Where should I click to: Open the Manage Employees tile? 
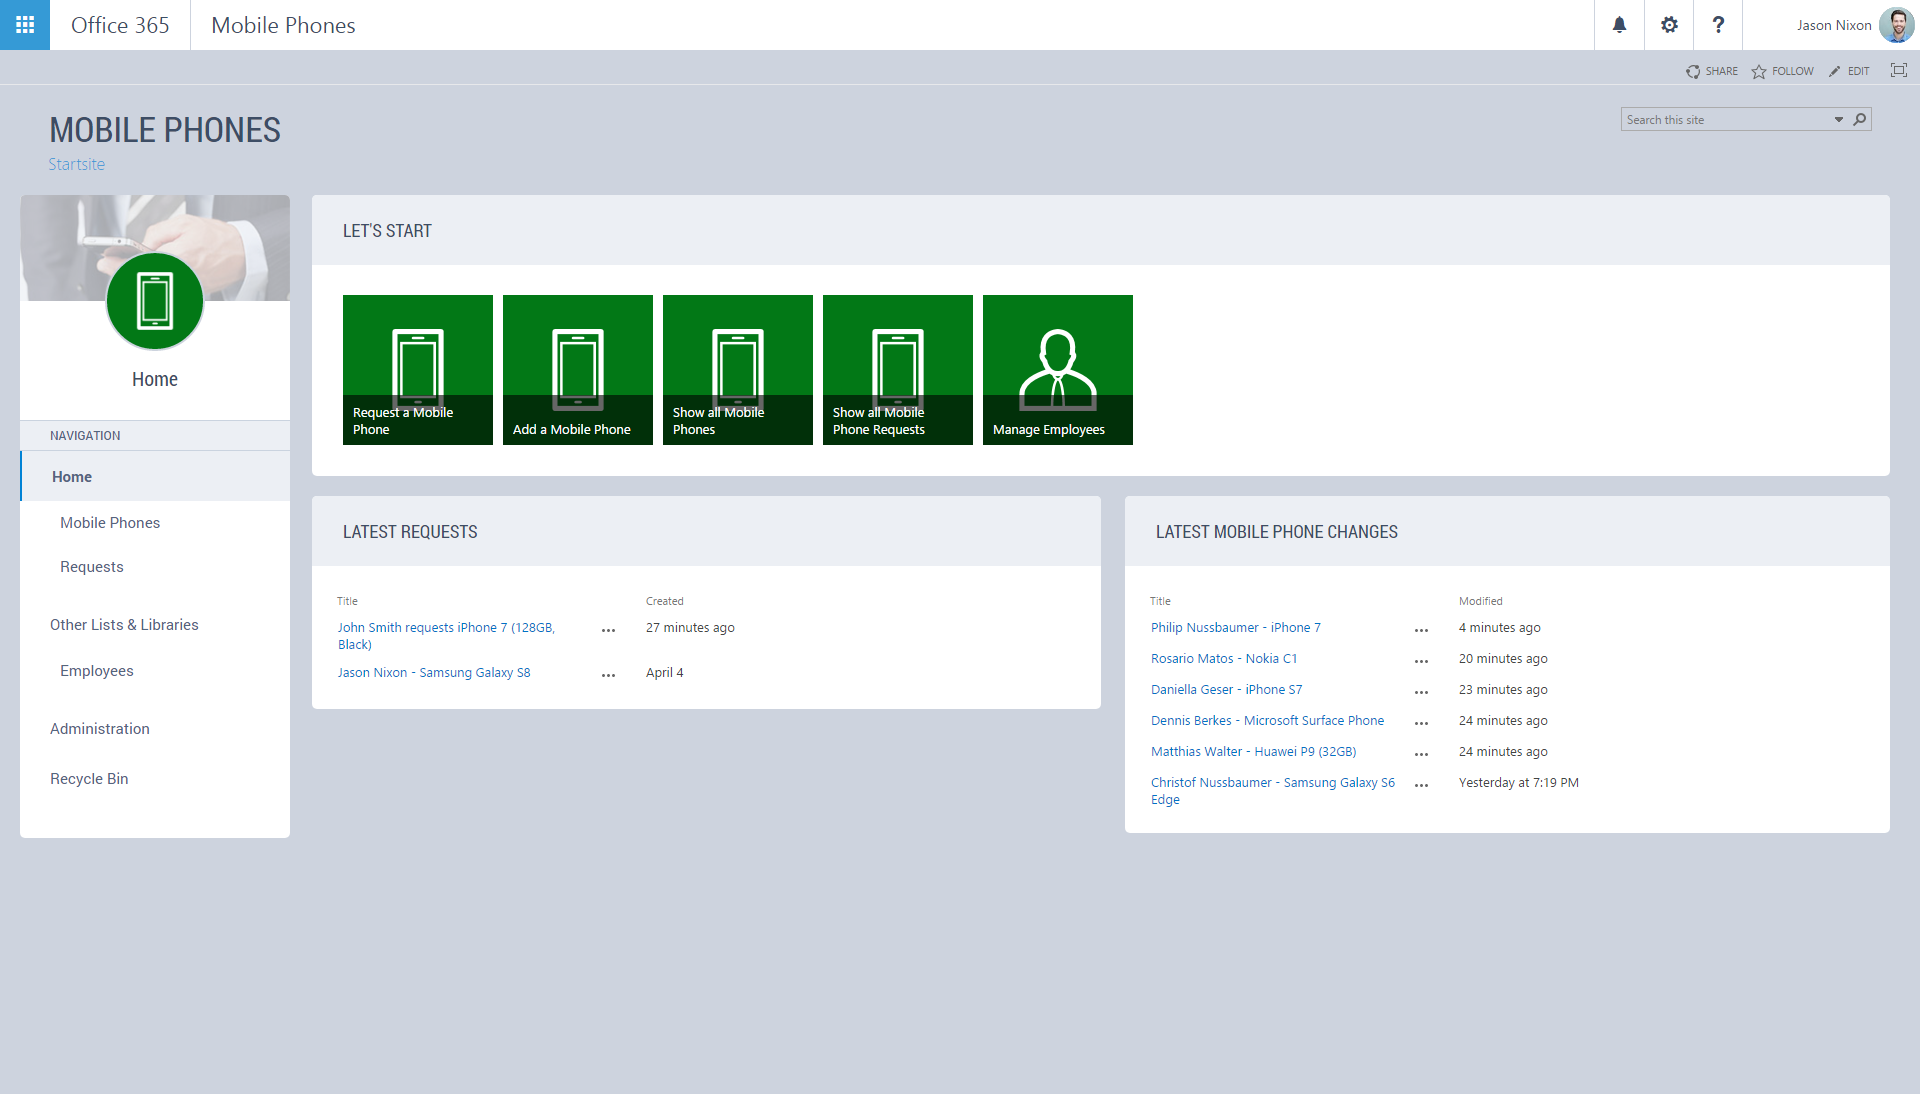[1058, 370]
